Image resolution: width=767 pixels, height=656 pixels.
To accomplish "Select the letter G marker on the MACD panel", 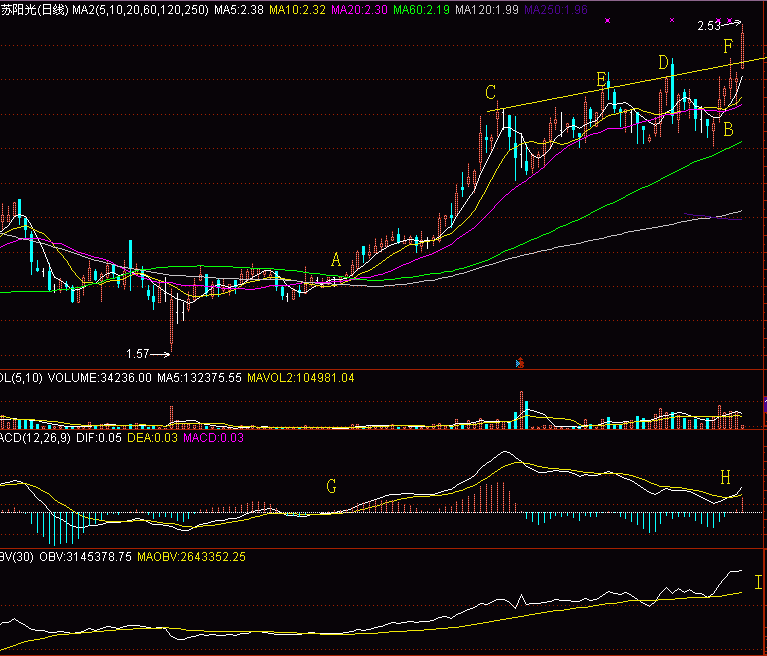I will click(x=331, y=487).
